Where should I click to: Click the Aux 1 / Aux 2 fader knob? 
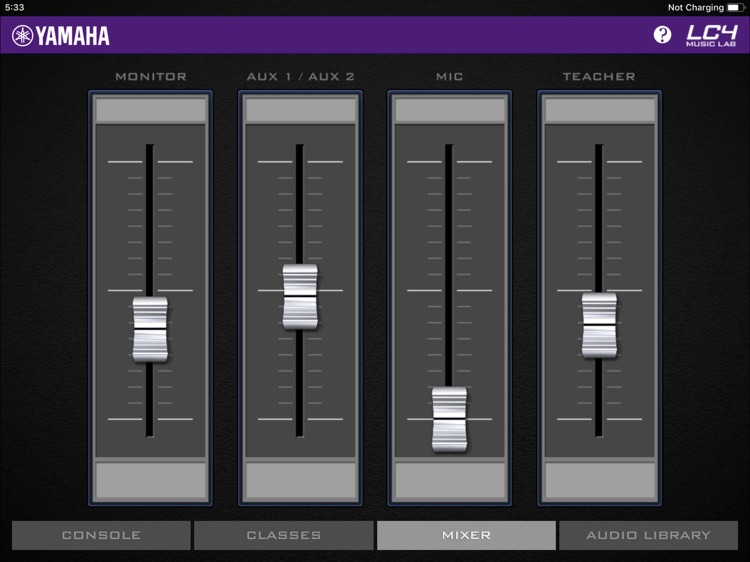[300, 297]
